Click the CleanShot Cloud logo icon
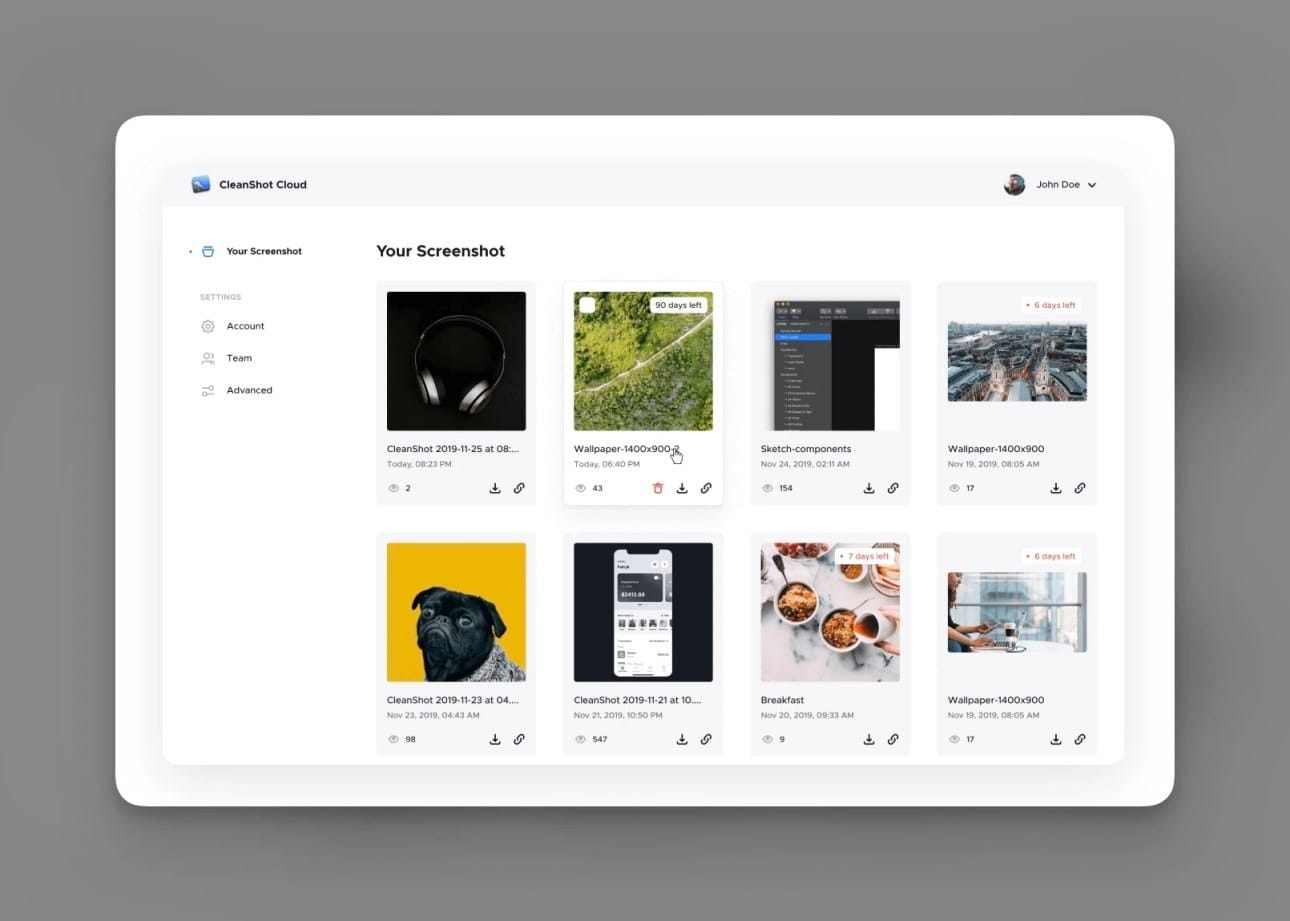The width and height of the screenshot is (1290, 921). [201, 184]
